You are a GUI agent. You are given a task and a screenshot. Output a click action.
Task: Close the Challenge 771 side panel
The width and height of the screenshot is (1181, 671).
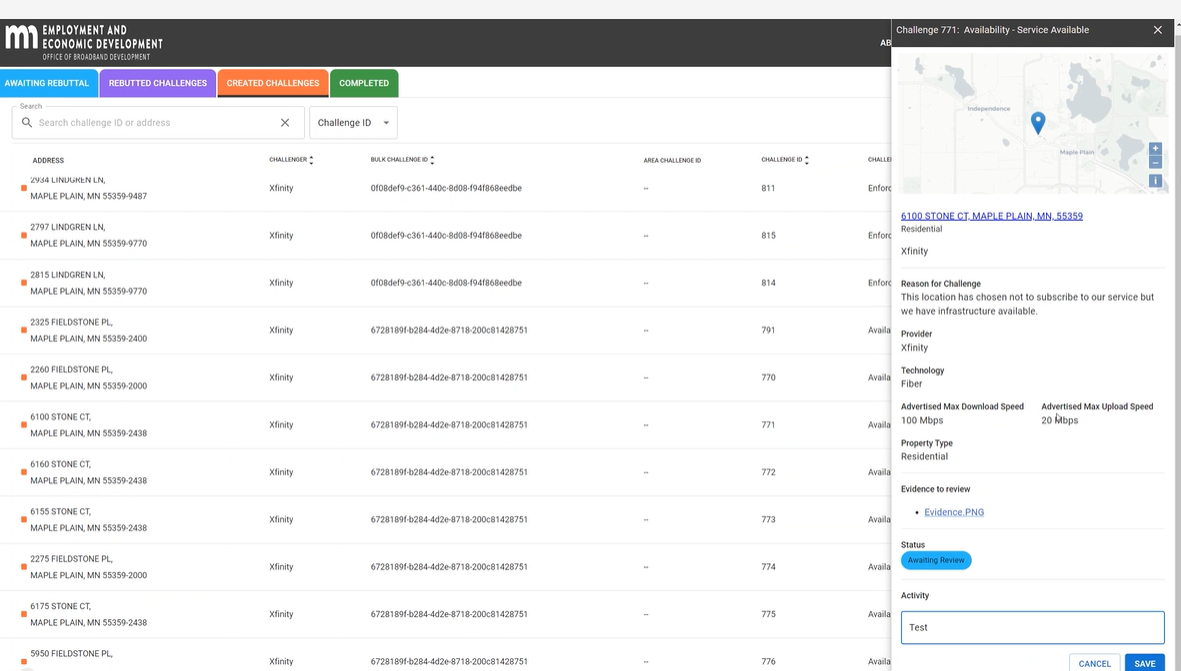click(x=1158, y=30)
